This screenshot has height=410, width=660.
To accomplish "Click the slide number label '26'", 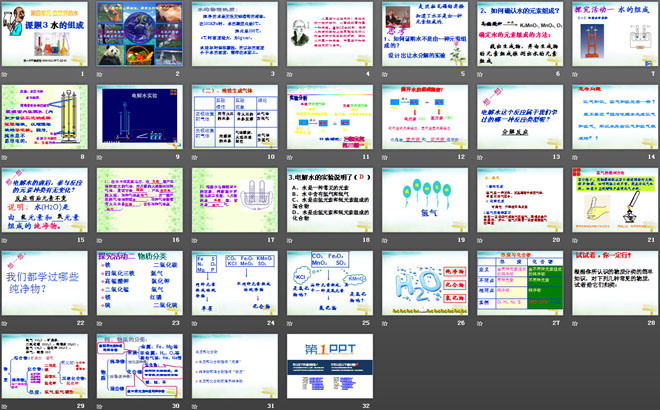I will click(x=461, y=323).
